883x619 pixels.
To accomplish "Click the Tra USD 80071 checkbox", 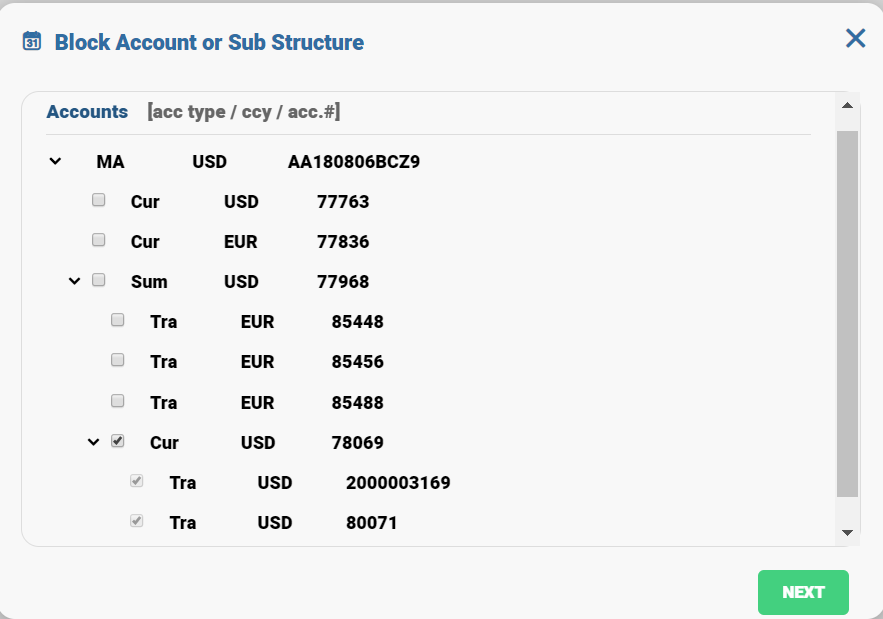I will coord(137,521).
